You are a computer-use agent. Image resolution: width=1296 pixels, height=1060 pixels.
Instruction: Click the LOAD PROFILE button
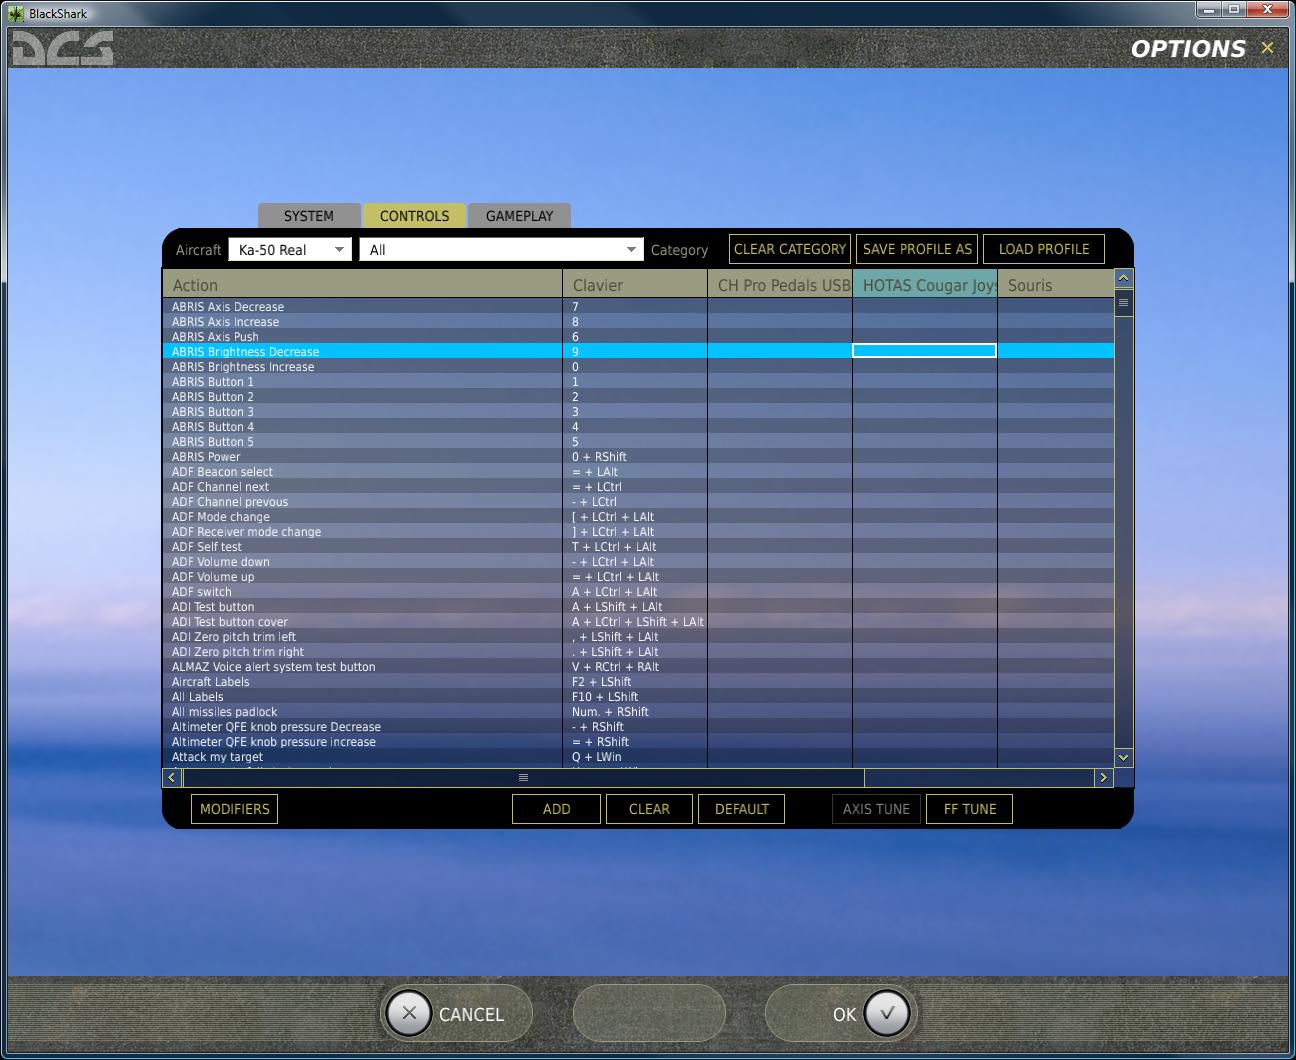[1044, 249]
